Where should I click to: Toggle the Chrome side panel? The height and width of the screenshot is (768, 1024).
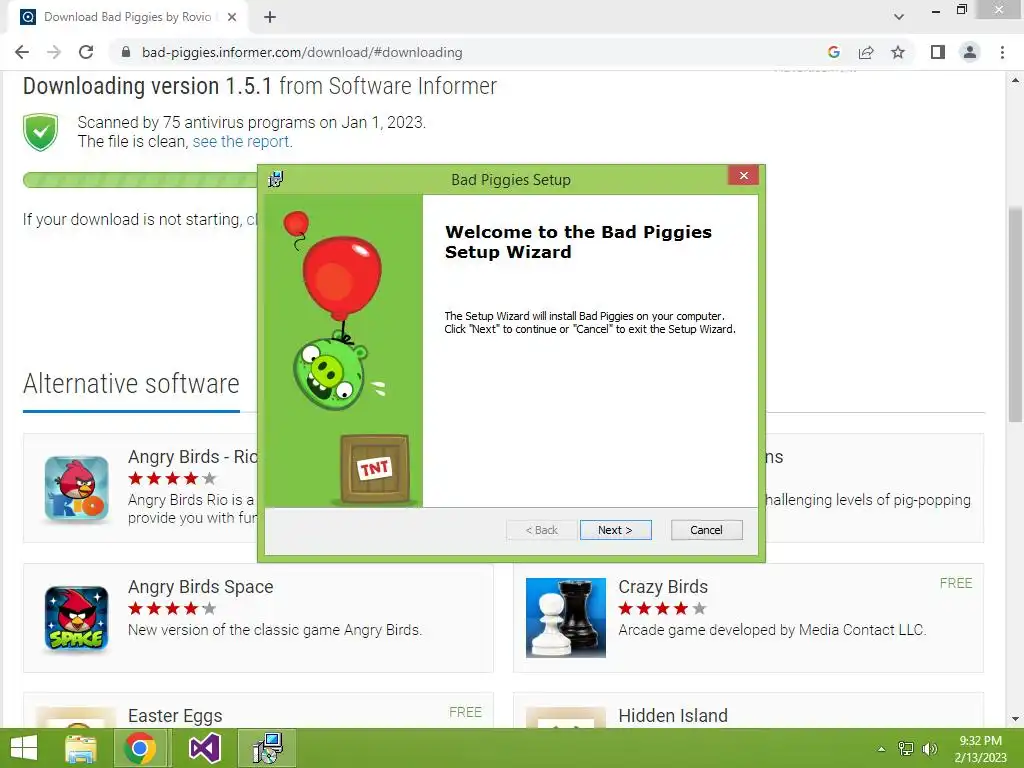[938, 52]
